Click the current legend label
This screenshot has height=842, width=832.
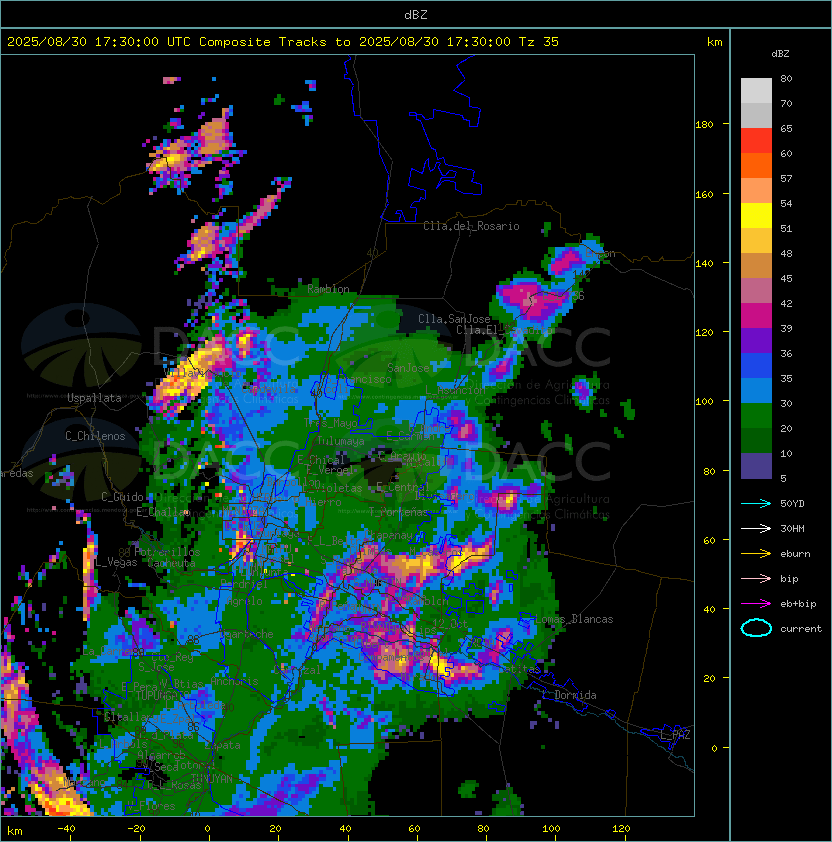pos(801,629)
